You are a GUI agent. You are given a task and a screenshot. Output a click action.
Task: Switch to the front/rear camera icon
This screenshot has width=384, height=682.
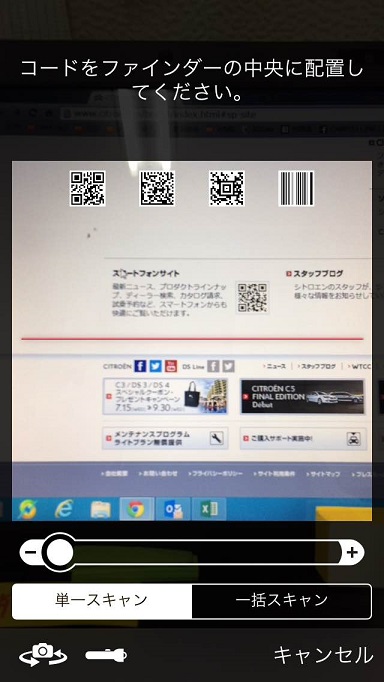pyautogui.click(x=43, y=654)
